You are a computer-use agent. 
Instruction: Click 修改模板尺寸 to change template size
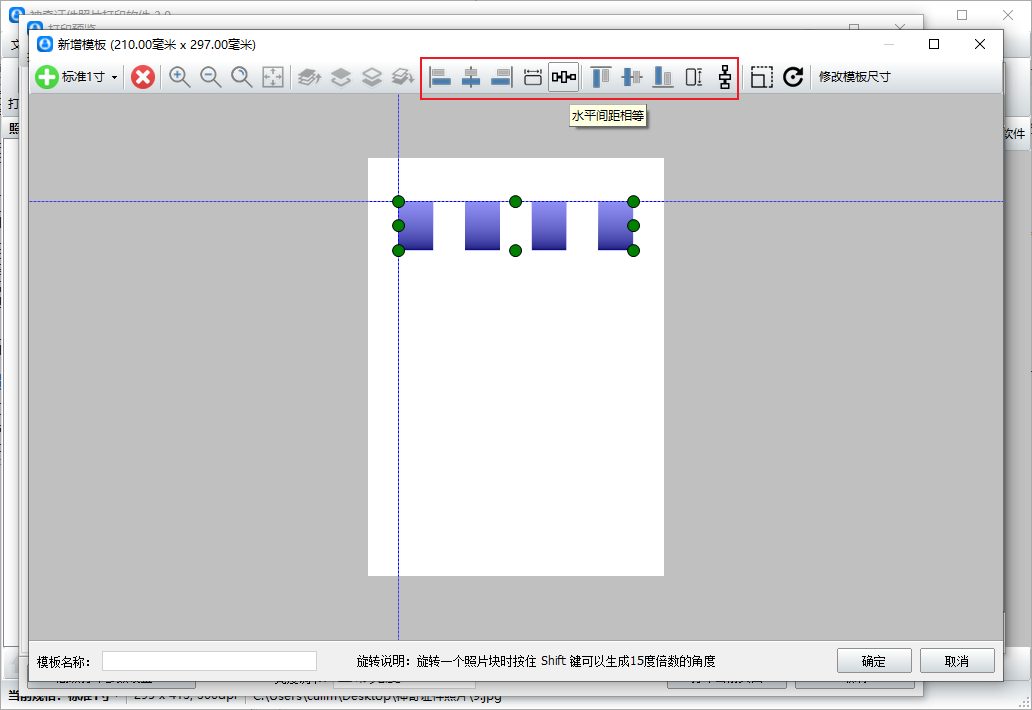click(854, 77)
